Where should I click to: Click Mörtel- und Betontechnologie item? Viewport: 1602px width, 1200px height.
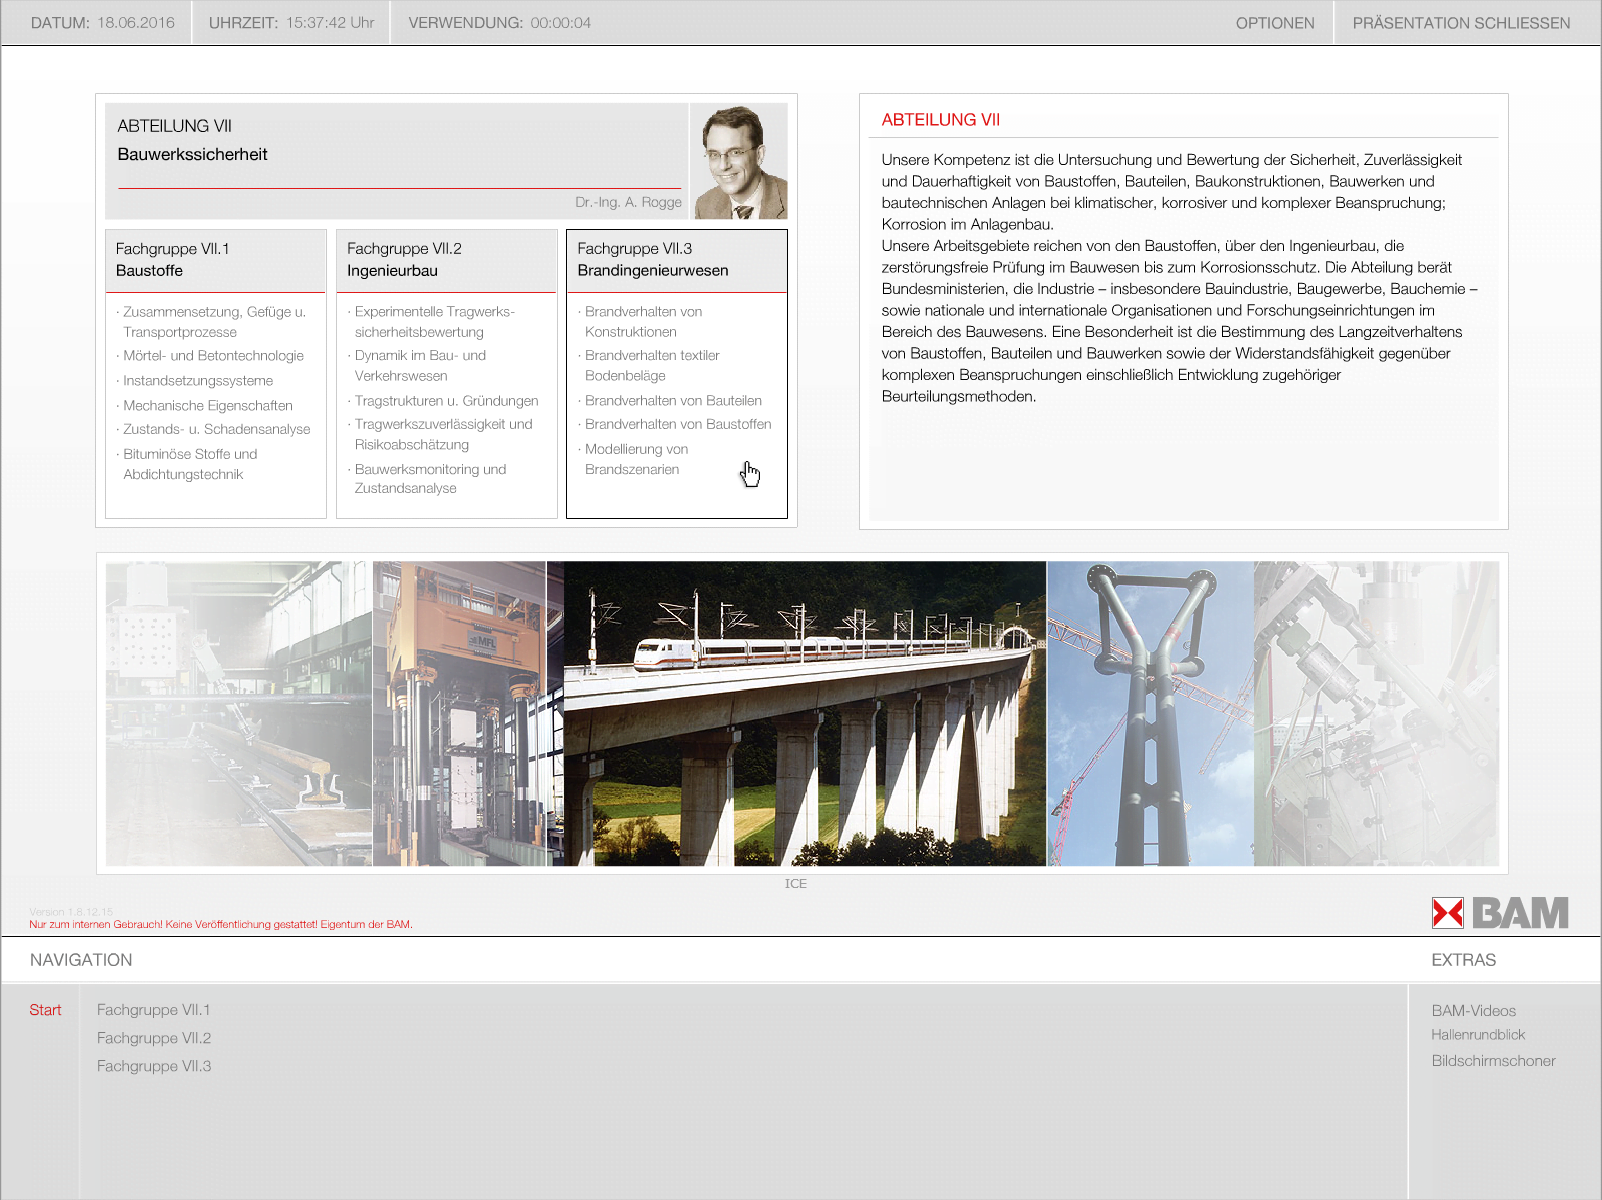213,356
